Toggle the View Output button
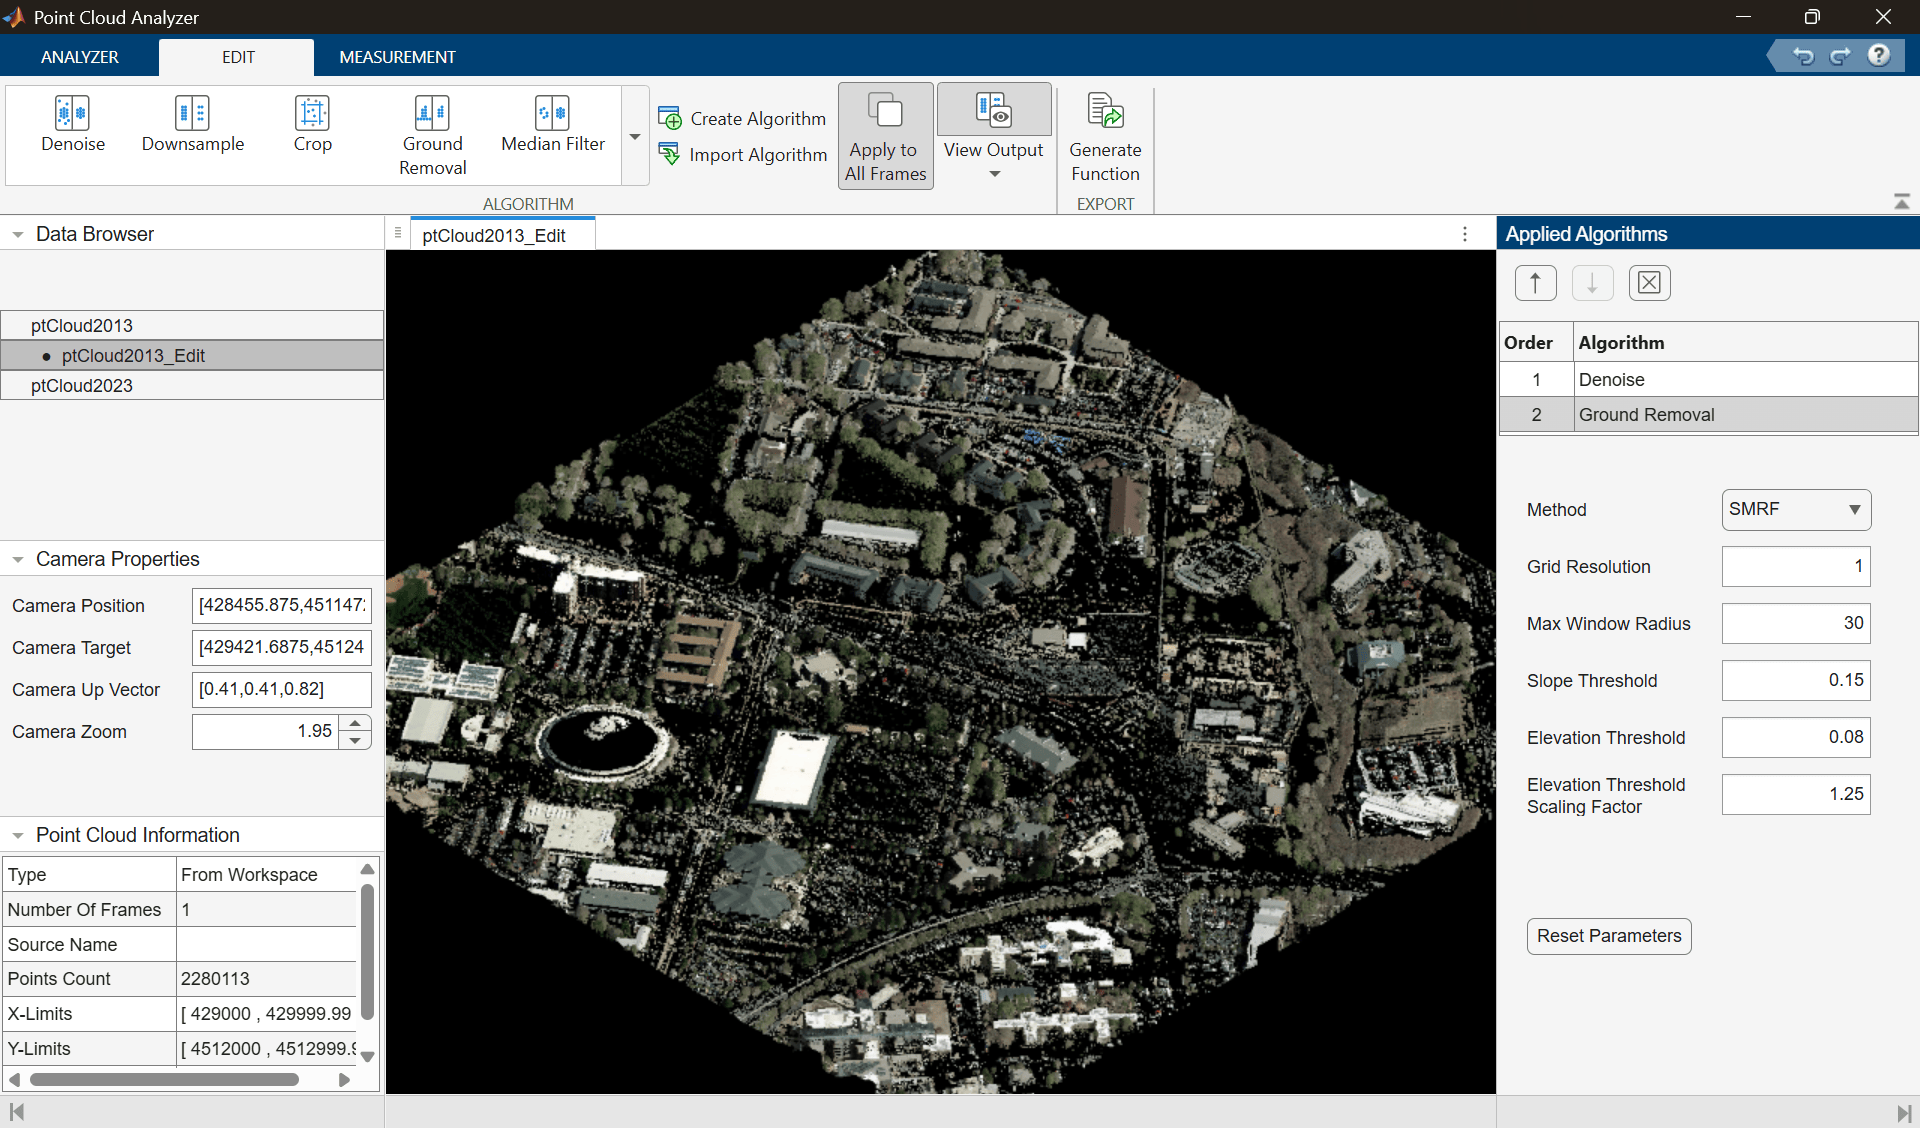The width and height of the screenshot is (1920, 1128). 994,110
